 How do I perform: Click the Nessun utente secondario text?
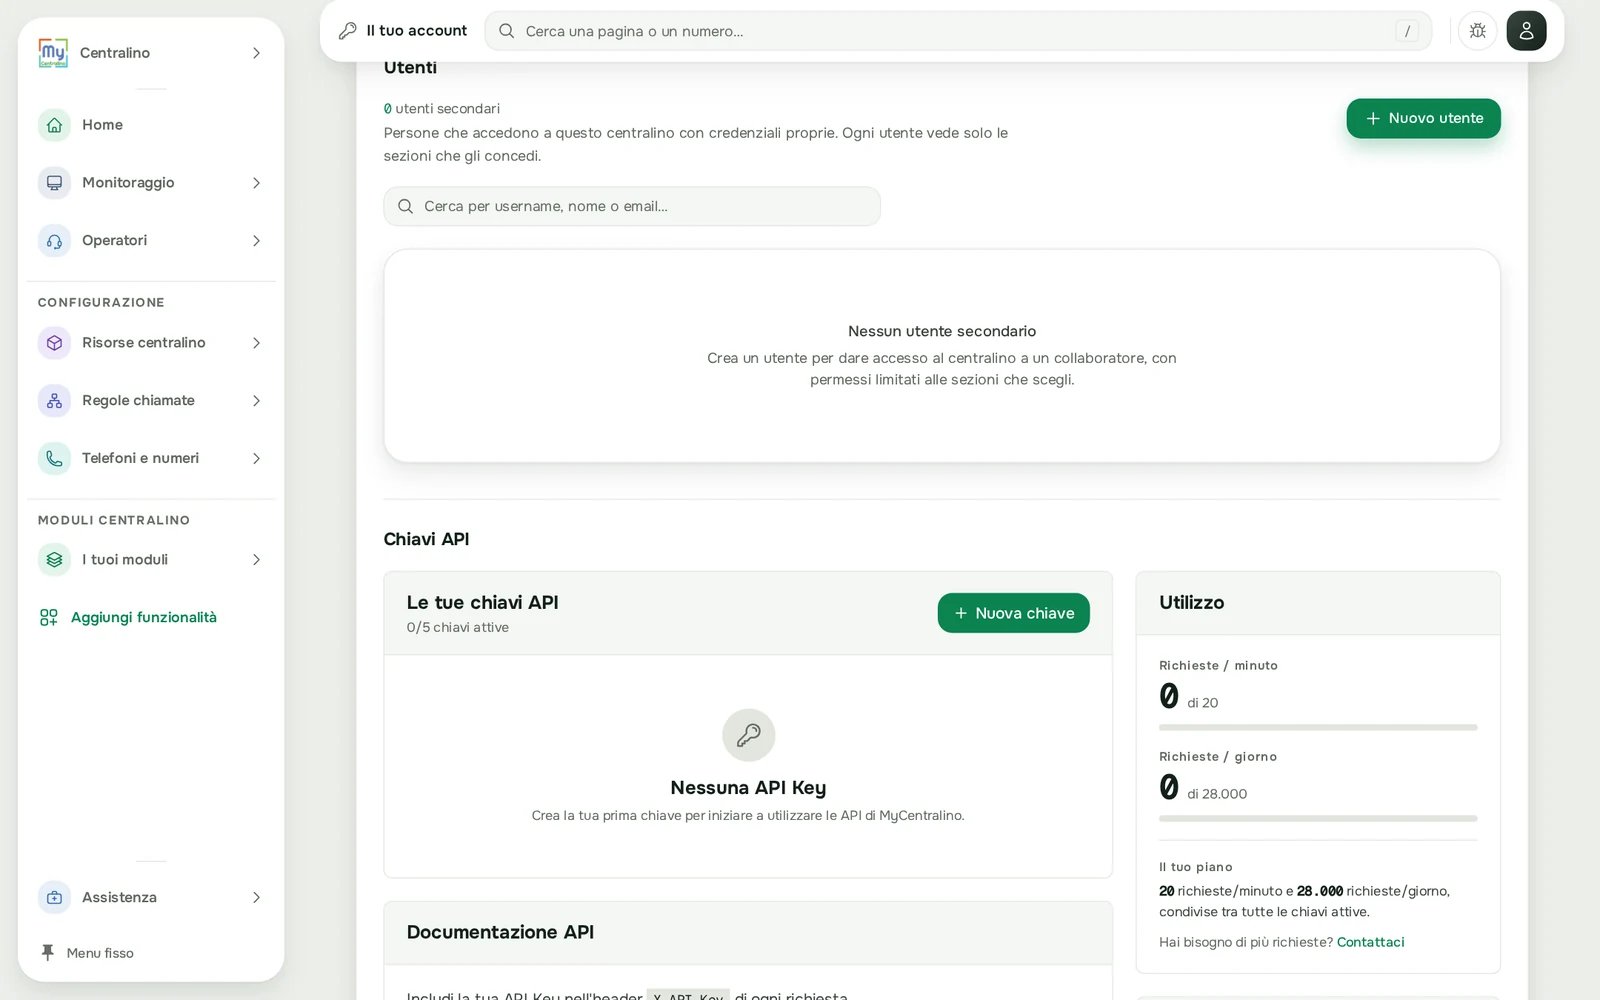[942, 331]
